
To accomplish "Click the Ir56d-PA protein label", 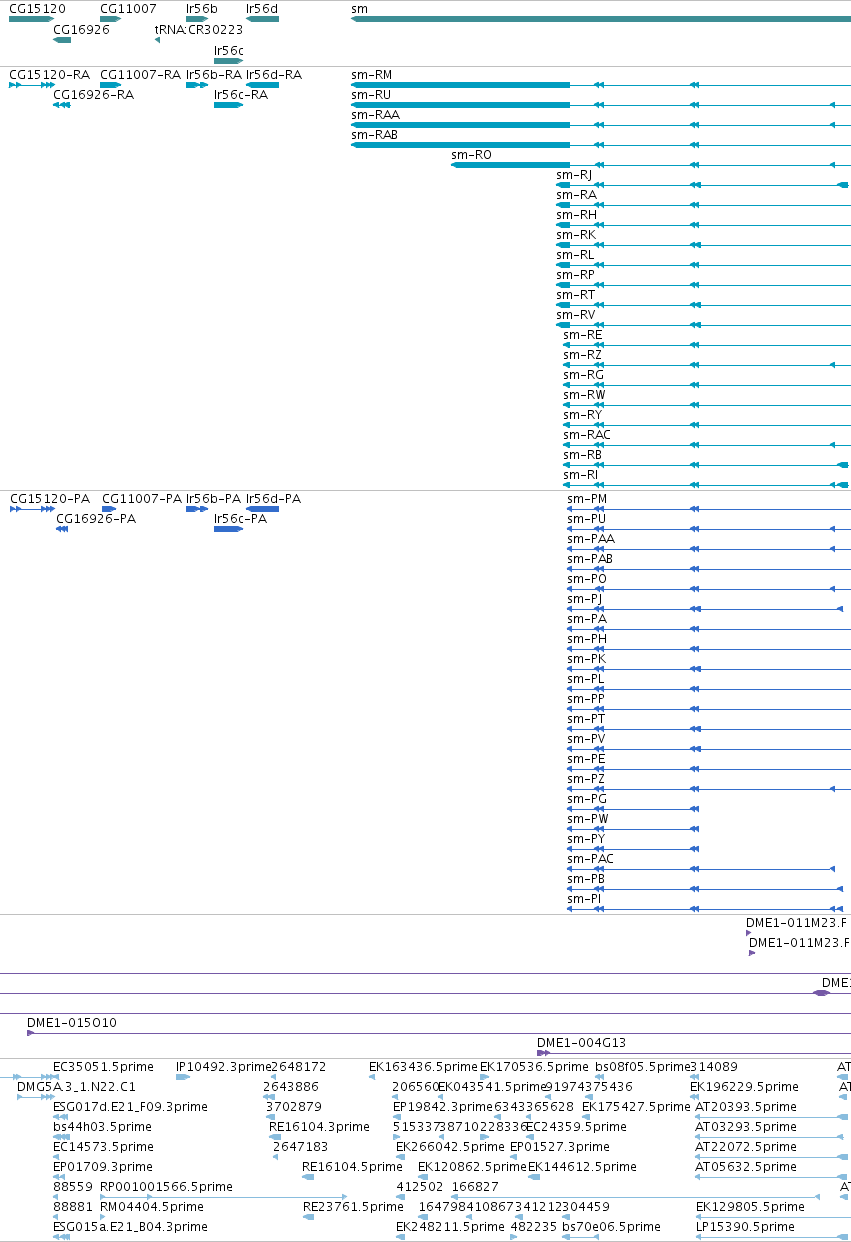I will click(x=273, y=499).
